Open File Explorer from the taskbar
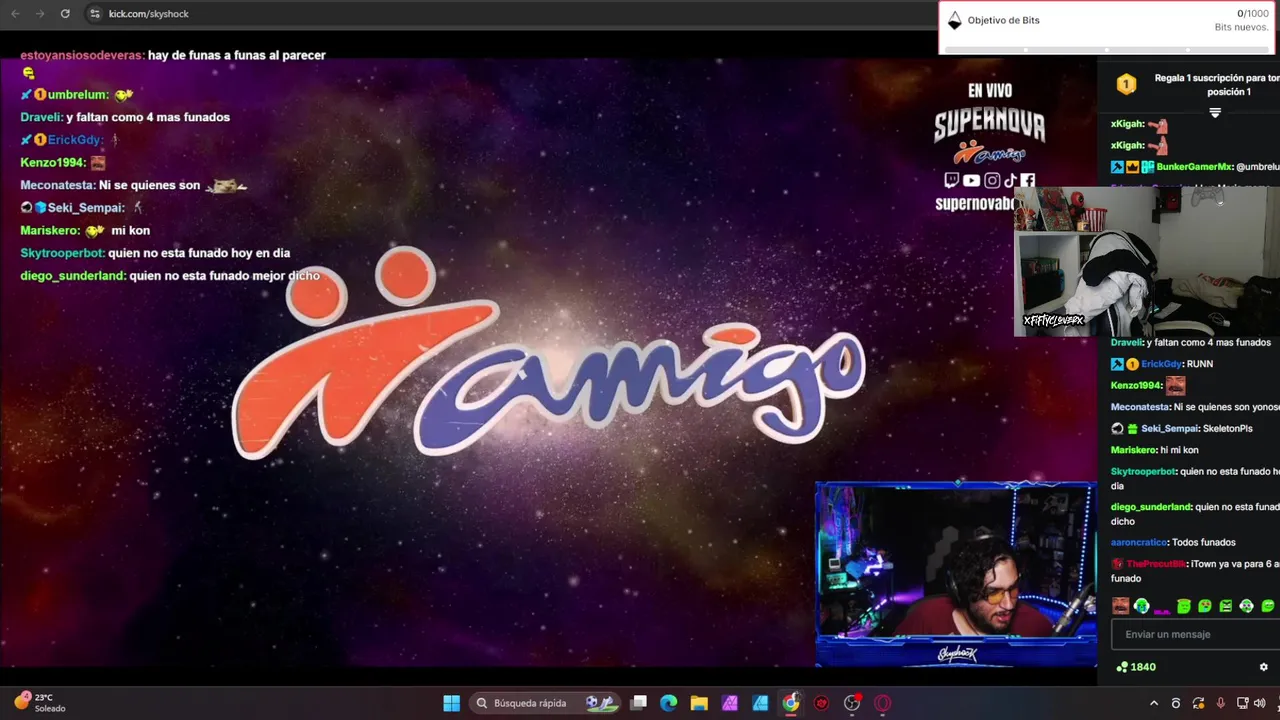Screen dimensions: 1280x720 click(699, 703)
